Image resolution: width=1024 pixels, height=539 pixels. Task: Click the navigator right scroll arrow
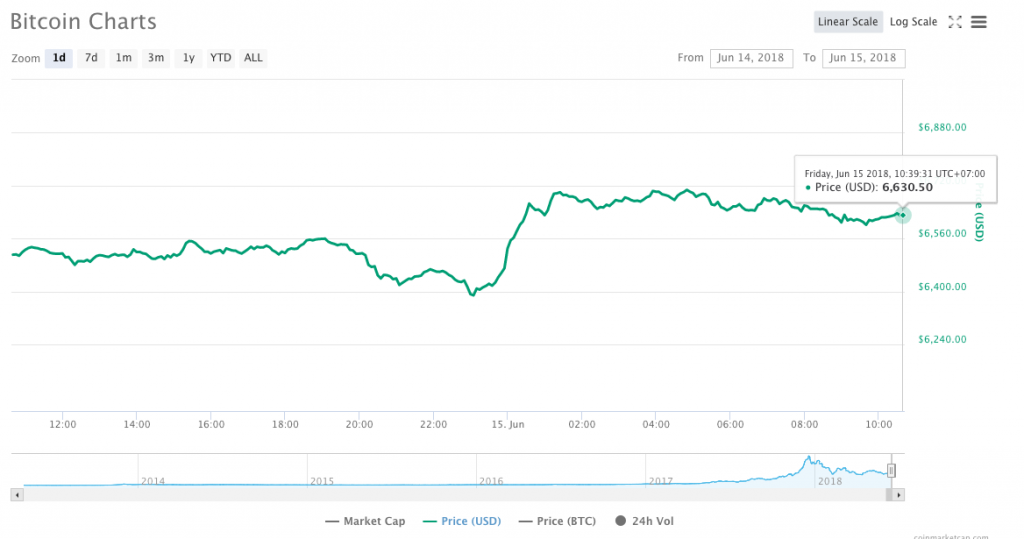point(898,494)
